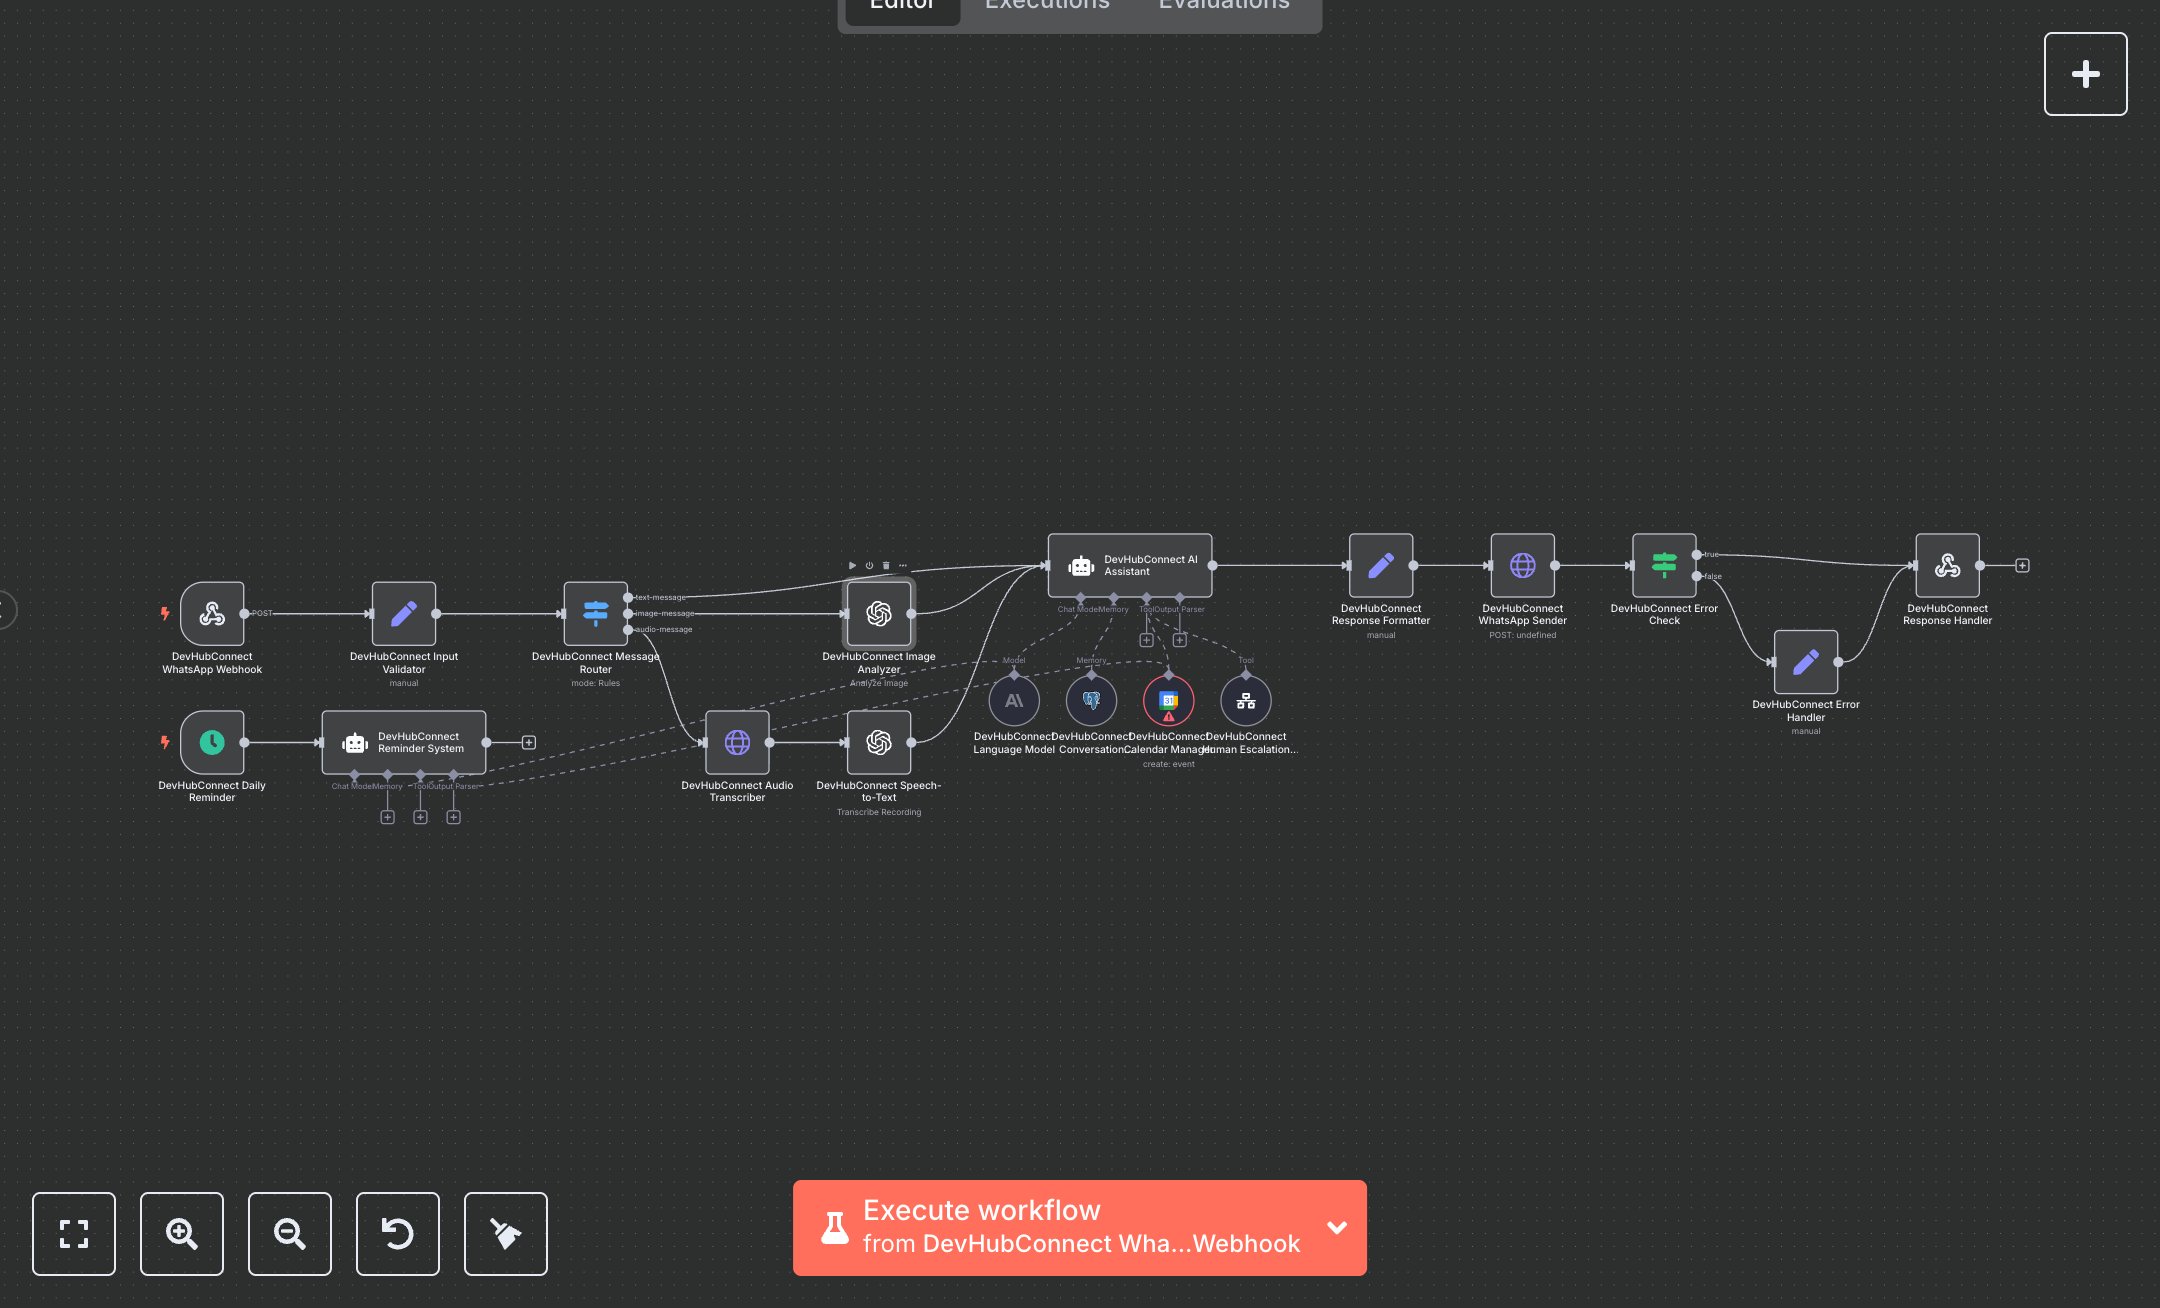Tidy up the workflow nodes
This screenshot has width=2160, height=1308.
(x=505, y=1233)
